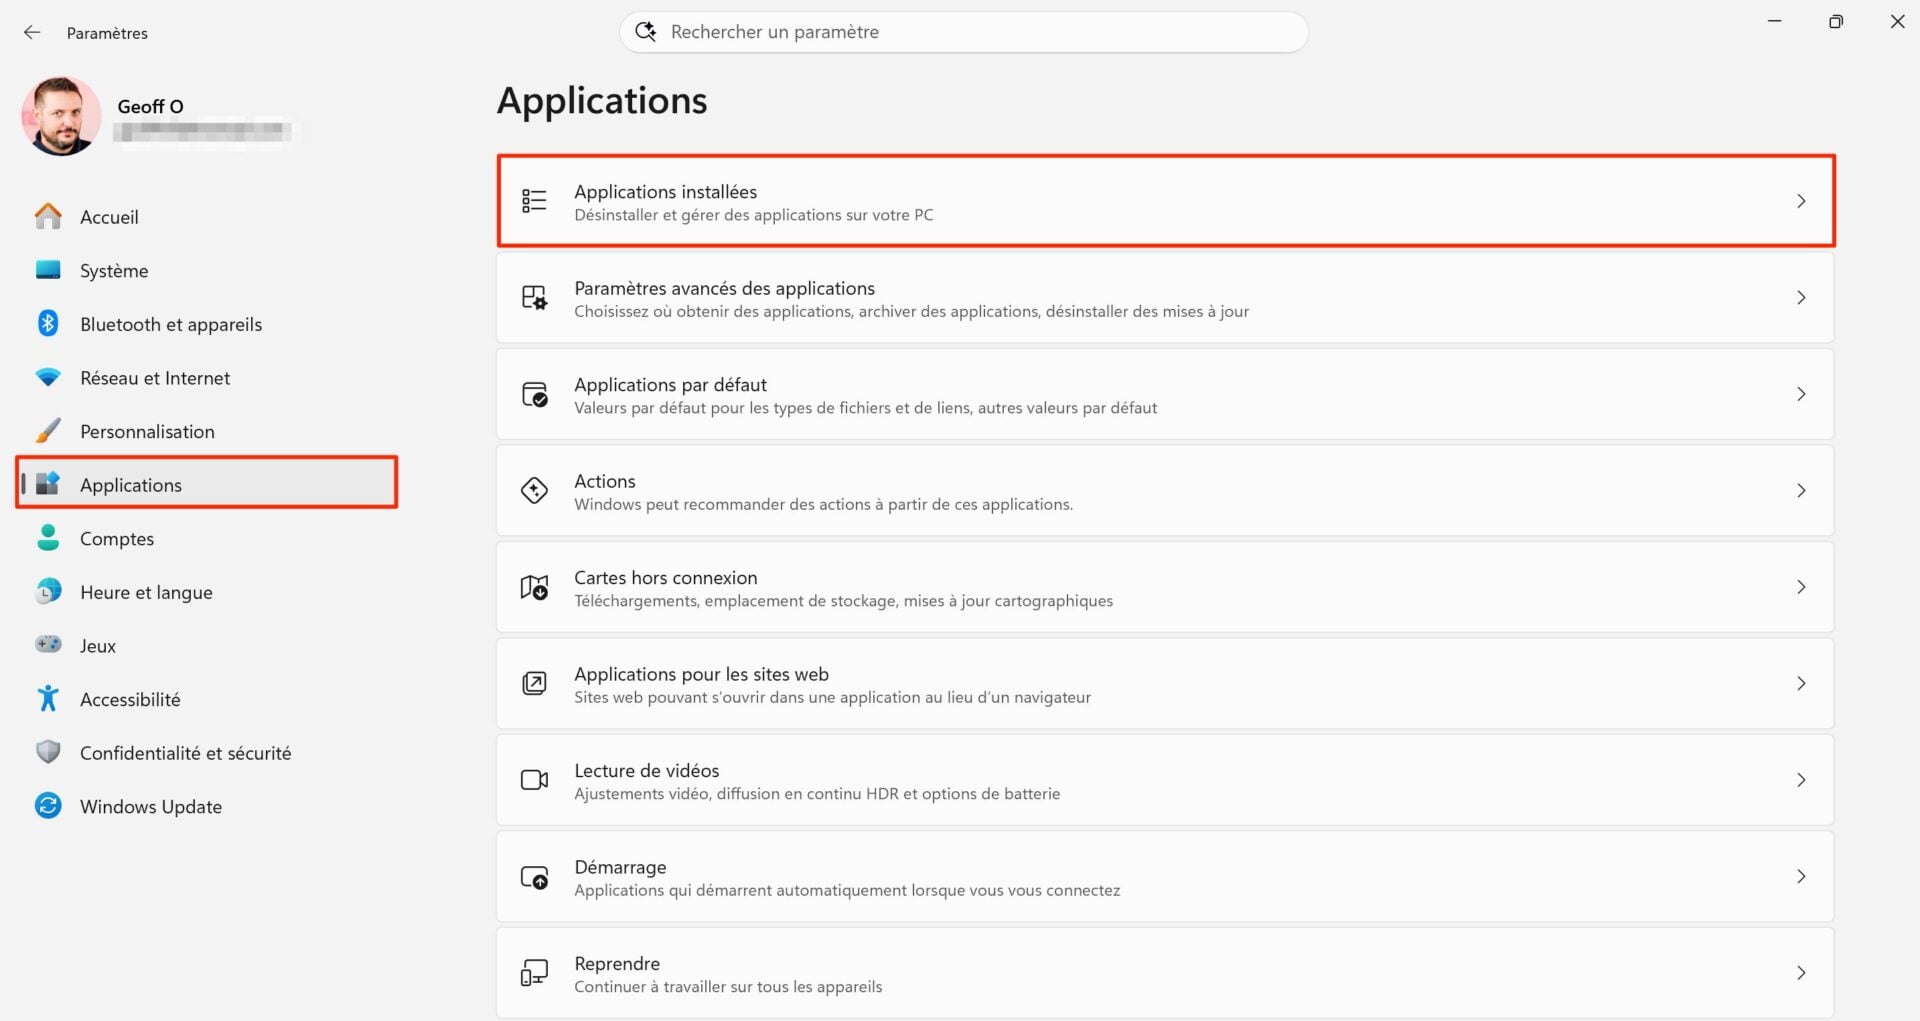Click the Réseau et Internet globe icon

click(48, 377)
